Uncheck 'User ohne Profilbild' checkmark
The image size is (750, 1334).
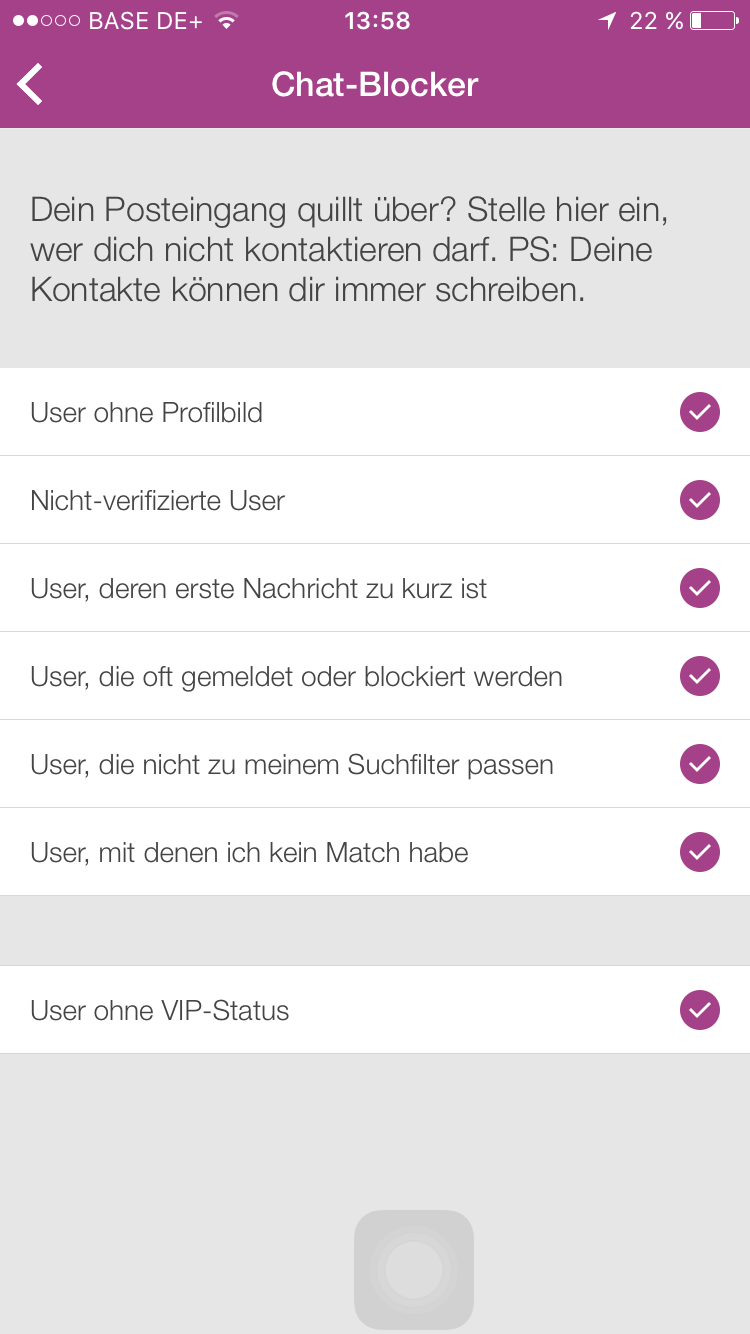pyautogui.click(x=700, y=412)
